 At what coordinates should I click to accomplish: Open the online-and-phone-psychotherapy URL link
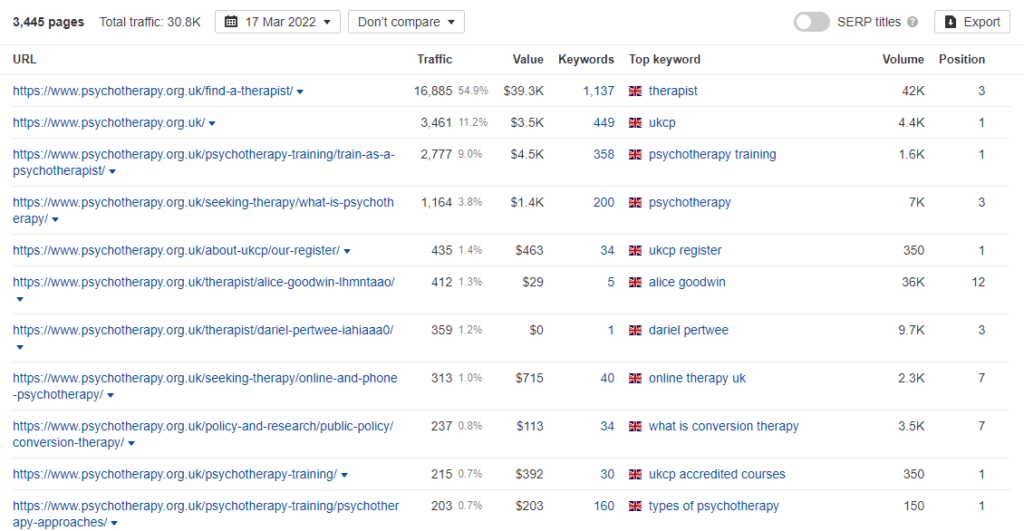204,386
